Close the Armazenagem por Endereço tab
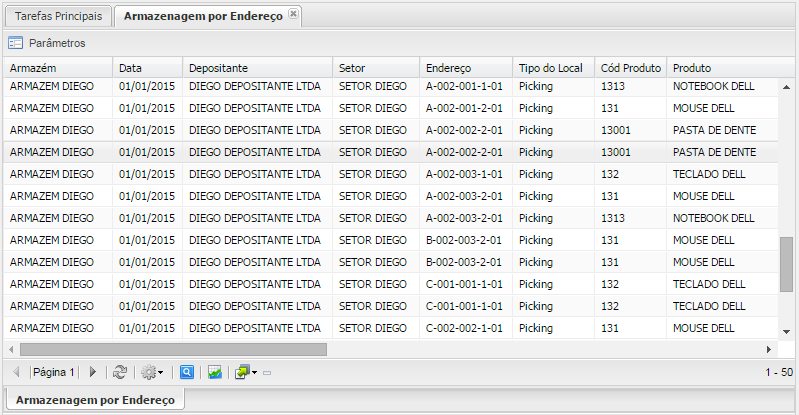The image size is (799, 415). pos(293,14)
